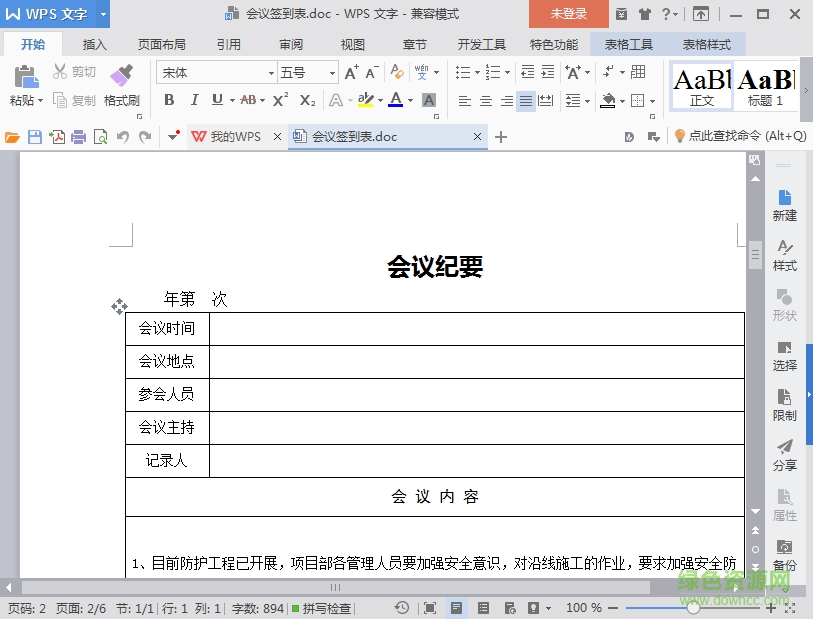Expand the underline style dropdown

coord(232,101)
